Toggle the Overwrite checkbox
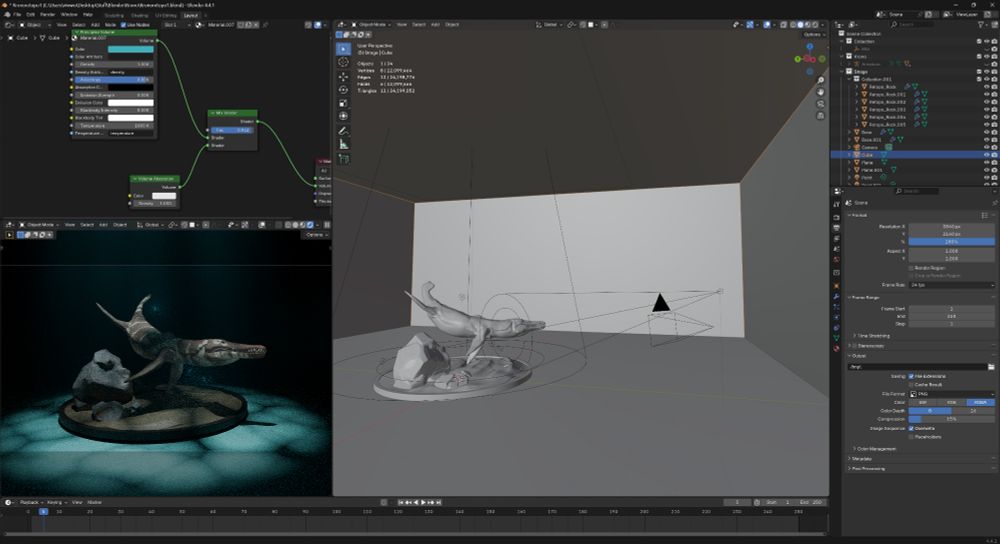 coord(911,429)
